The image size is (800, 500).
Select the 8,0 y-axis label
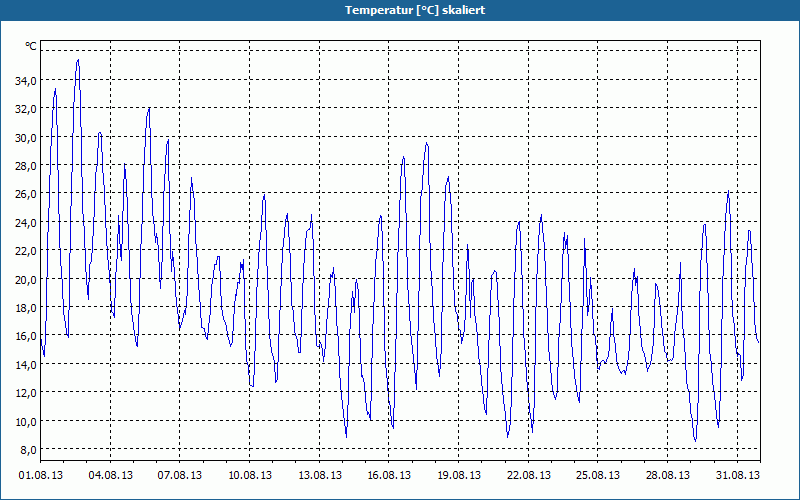(x=29, y=449)
